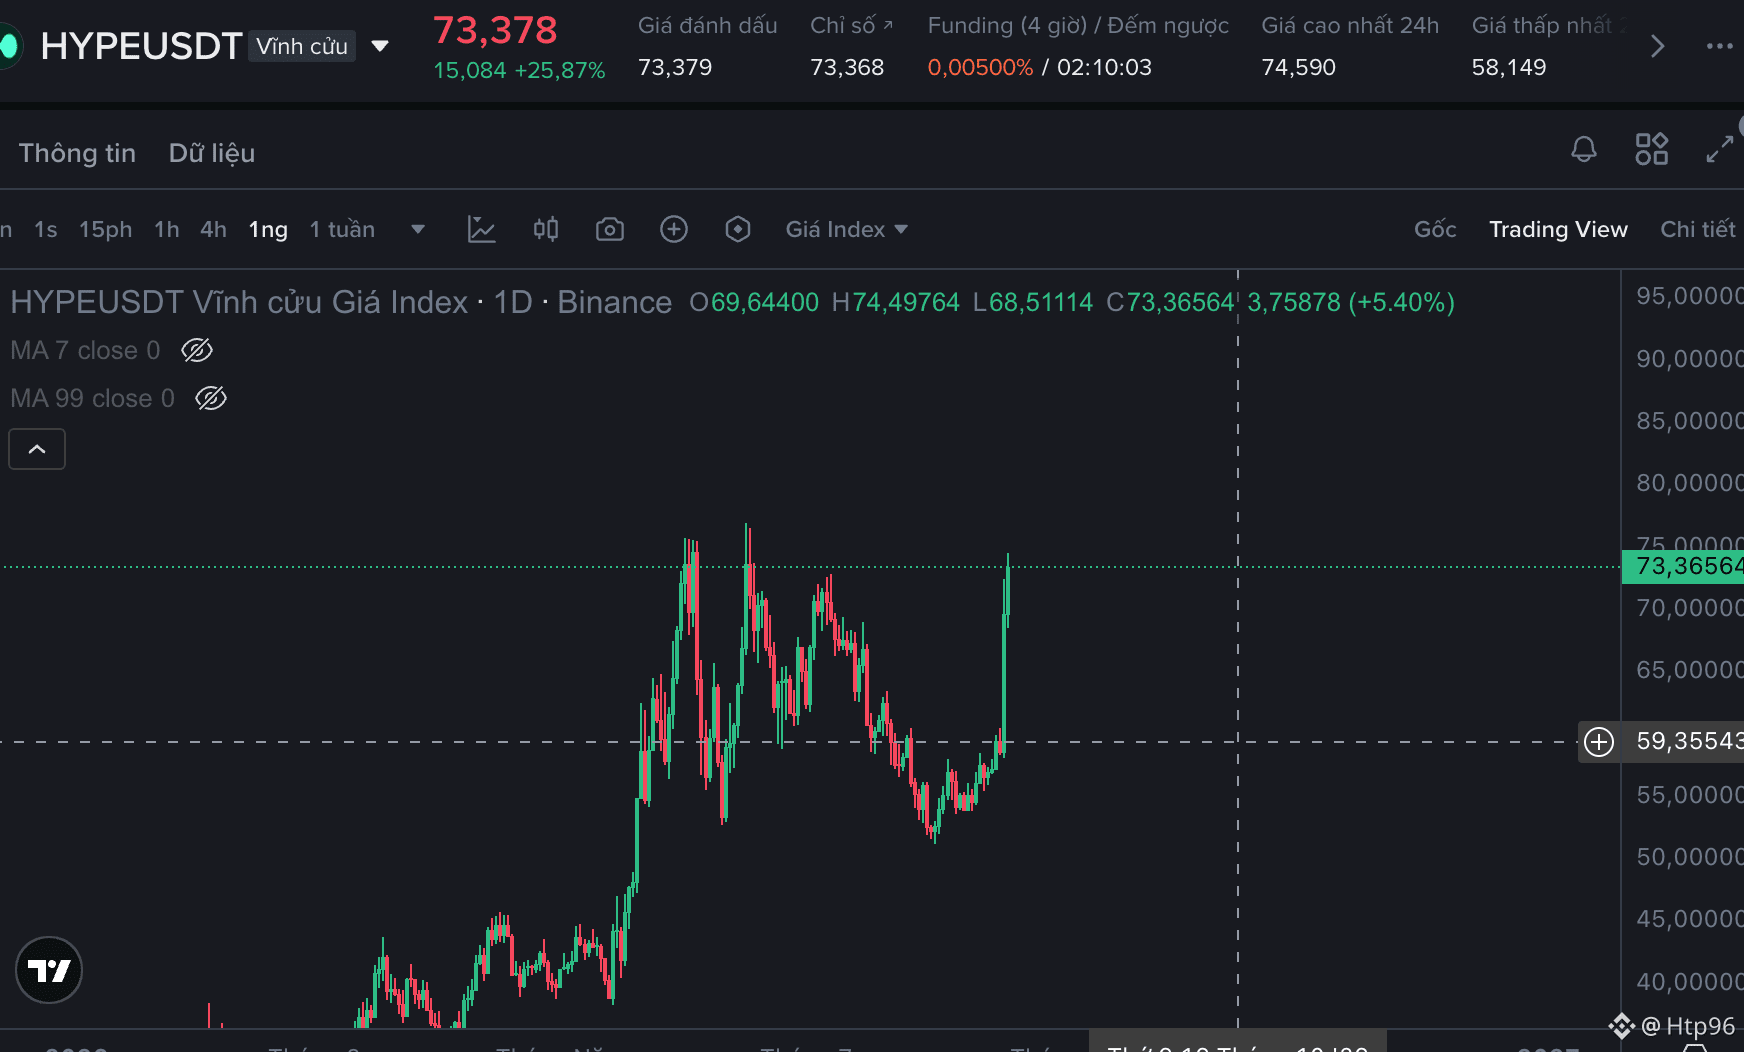The height and width of the screenshot is (1052, 1744).
Task: Click the 24h low value 58,149
Action: [1509, 67]
